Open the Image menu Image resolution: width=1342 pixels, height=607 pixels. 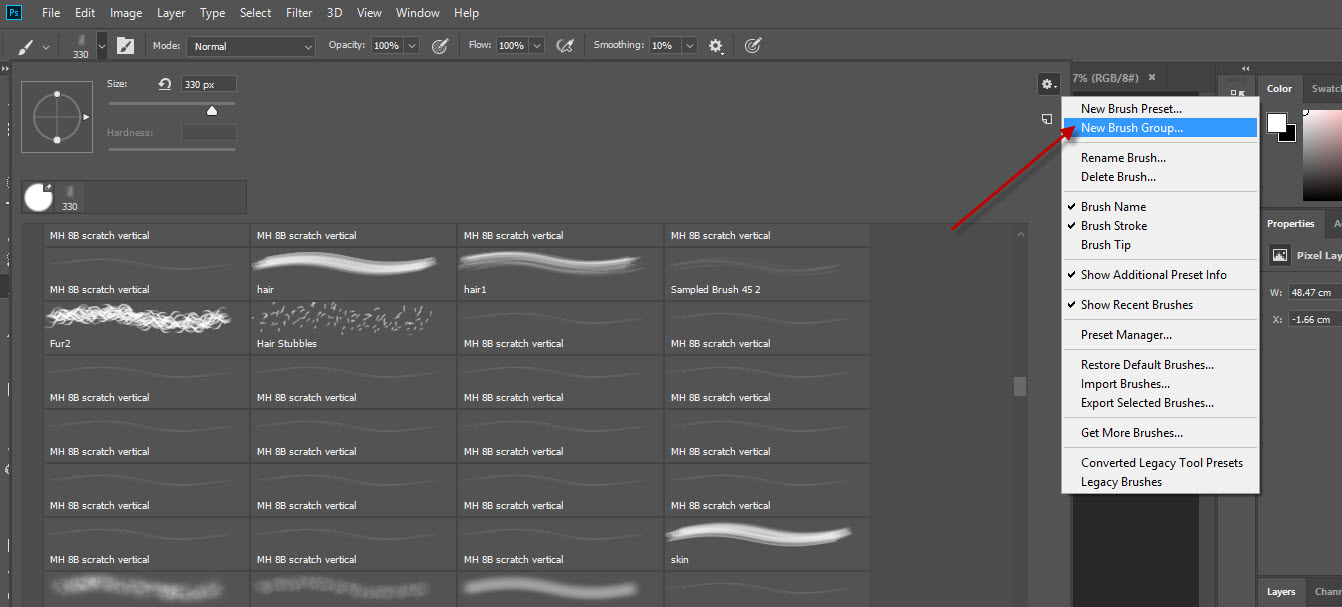(x=126, y=13)
